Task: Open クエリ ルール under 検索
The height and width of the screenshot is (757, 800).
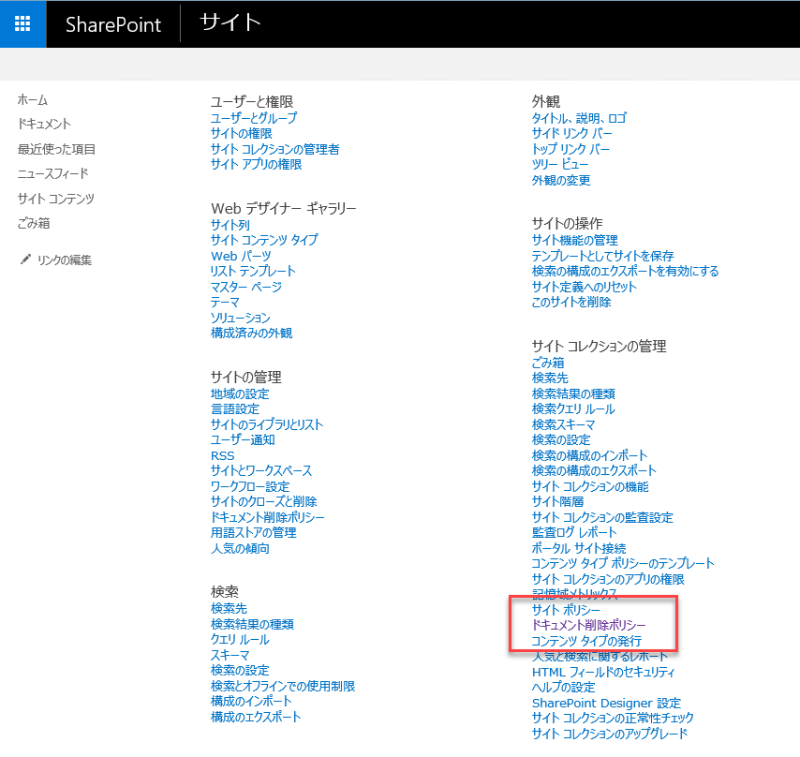Action: point(240,640)
